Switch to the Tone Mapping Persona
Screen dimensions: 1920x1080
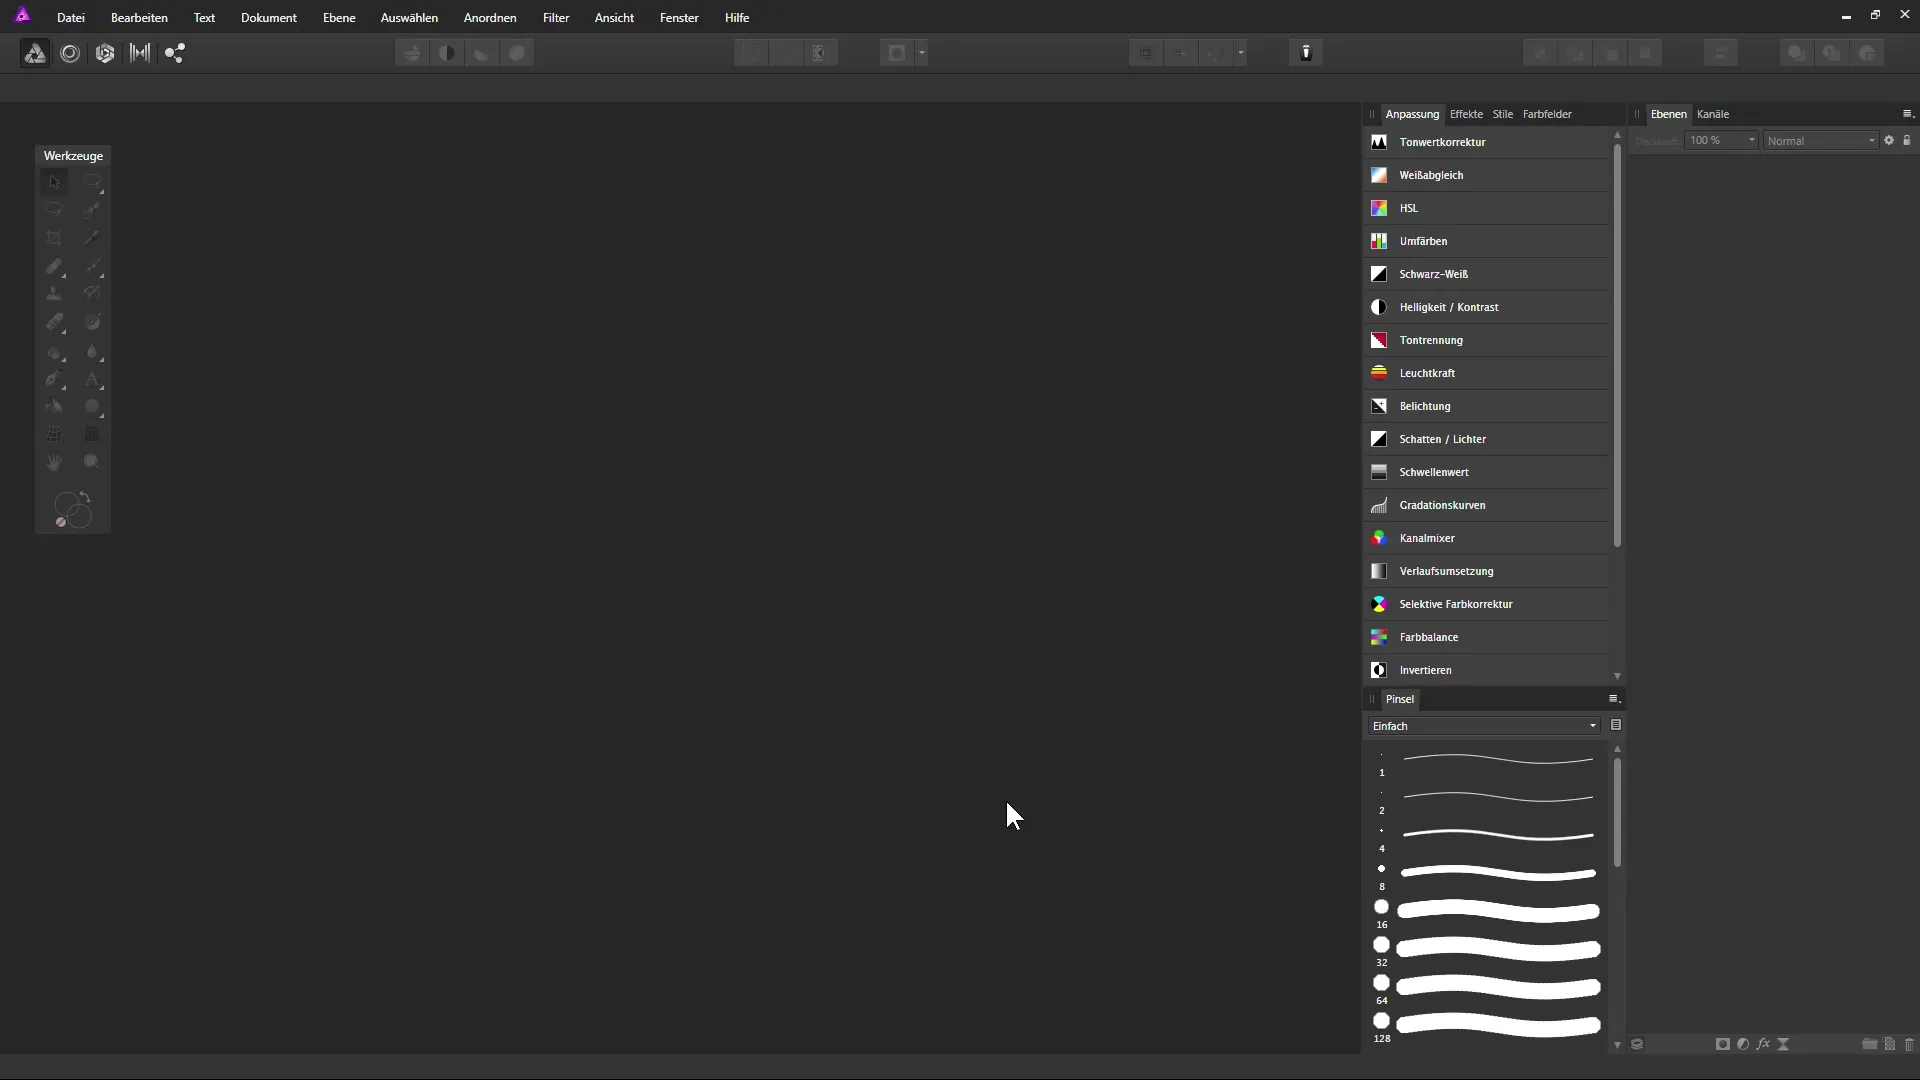140,54
